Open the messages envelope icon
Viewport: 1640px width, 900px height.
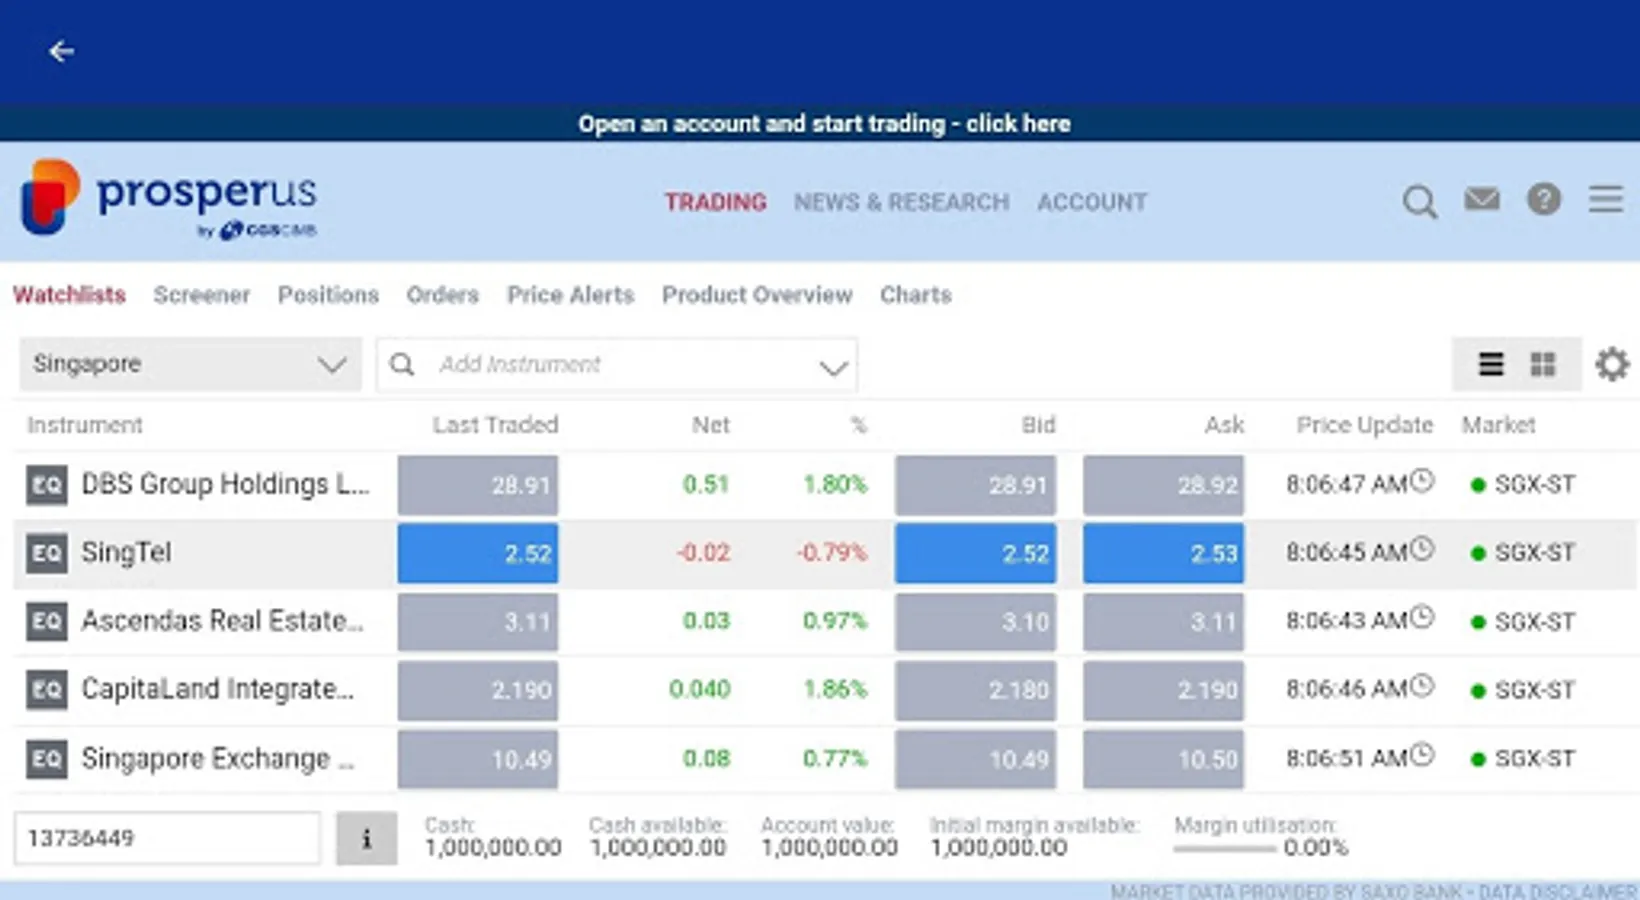pyautogui.click(x=1482, y=200)
